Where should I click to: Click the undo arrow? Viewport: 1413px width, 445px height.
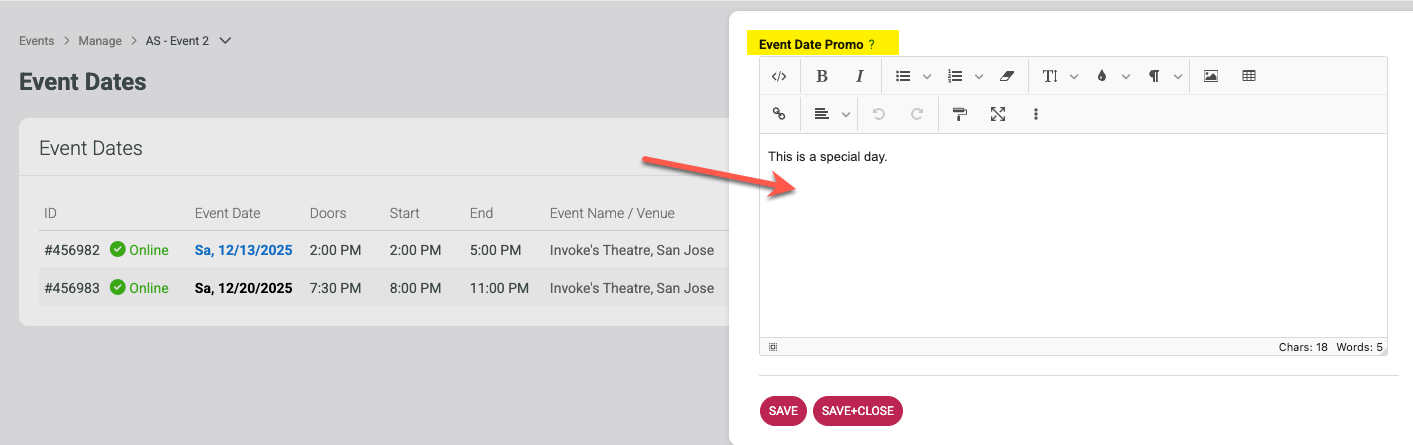point(879,114)
